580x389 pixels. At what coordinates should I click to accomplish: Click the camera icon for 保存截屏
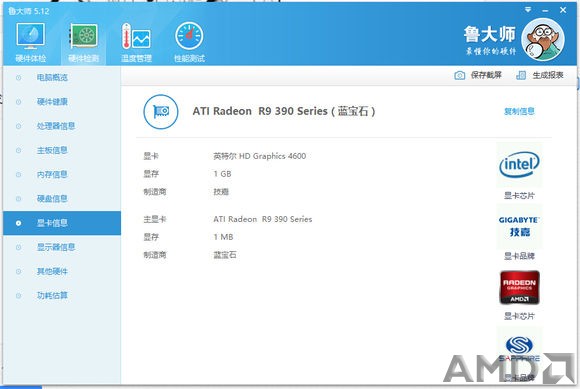pos(459,75)
